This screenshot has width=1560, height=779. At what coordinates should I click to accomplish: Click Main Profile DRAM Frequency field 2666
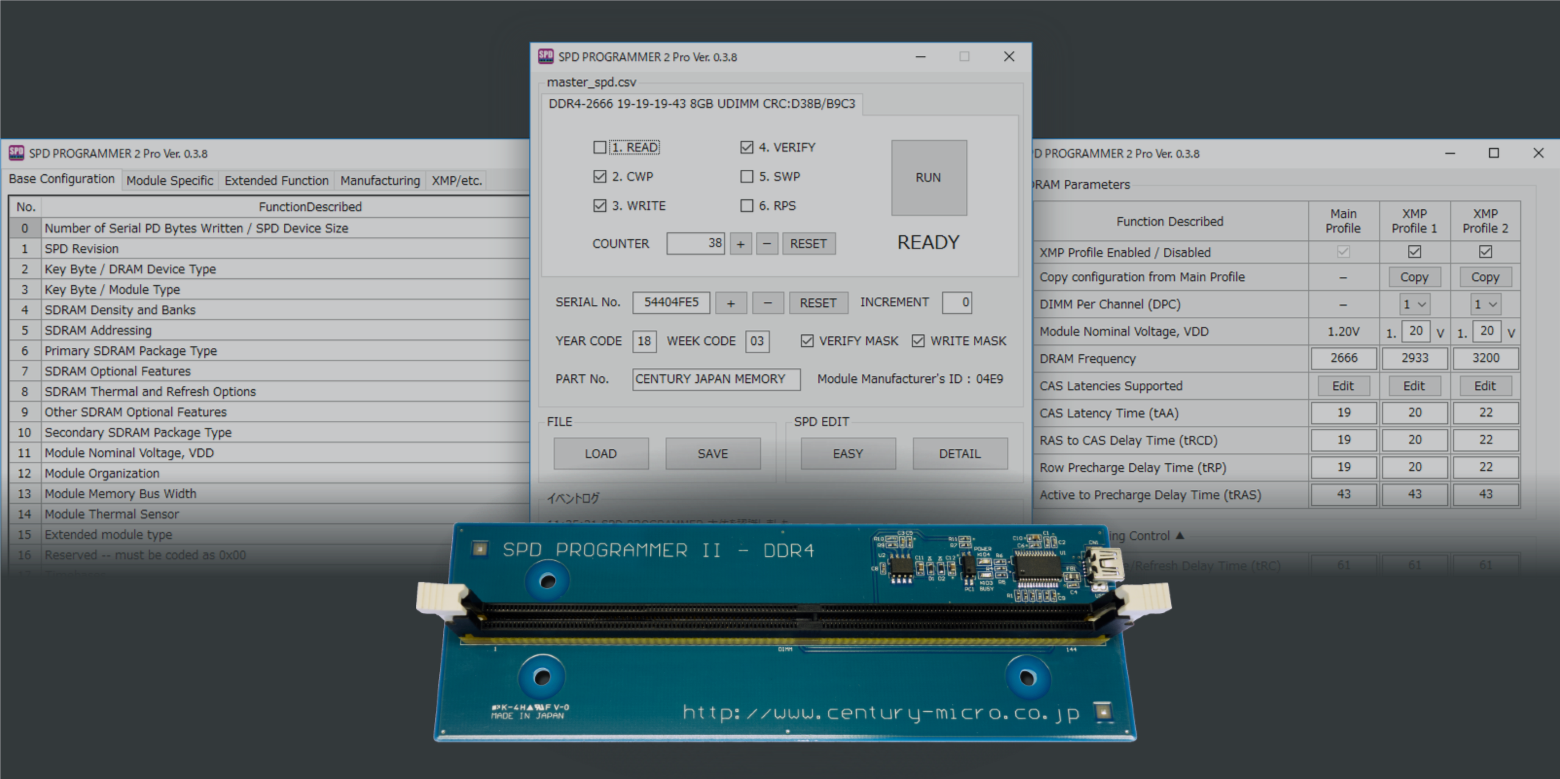[1344, 358]
